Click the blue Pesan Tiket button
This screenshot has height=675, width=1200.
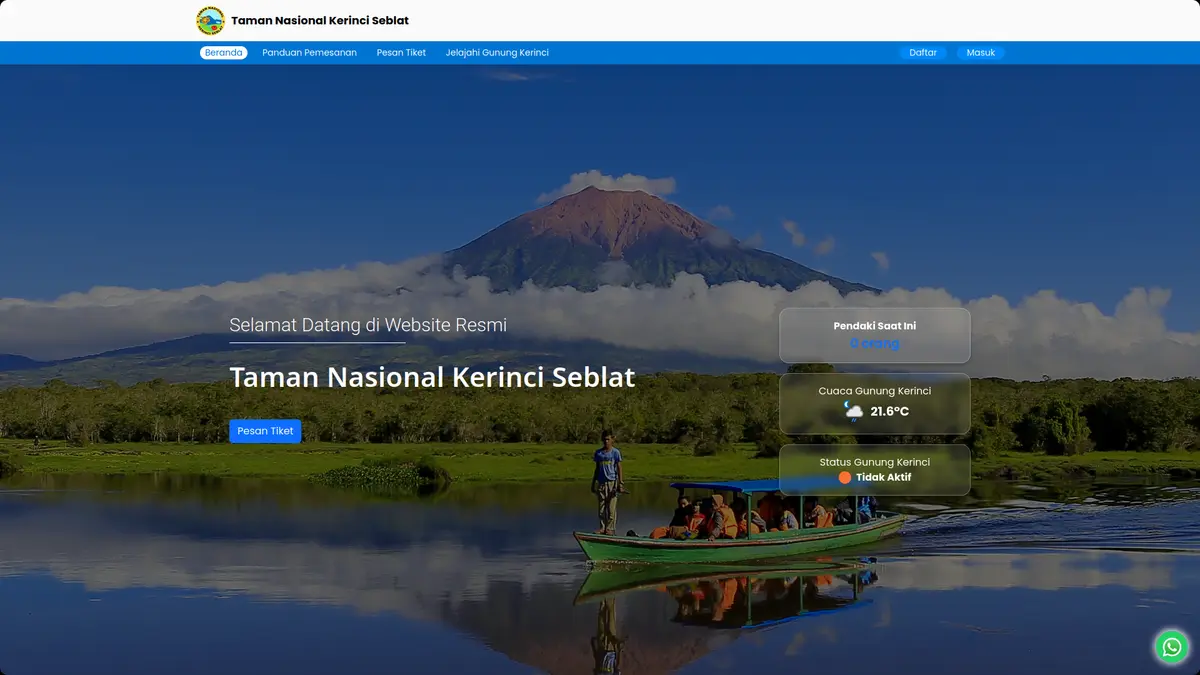(x=265, y=431)
